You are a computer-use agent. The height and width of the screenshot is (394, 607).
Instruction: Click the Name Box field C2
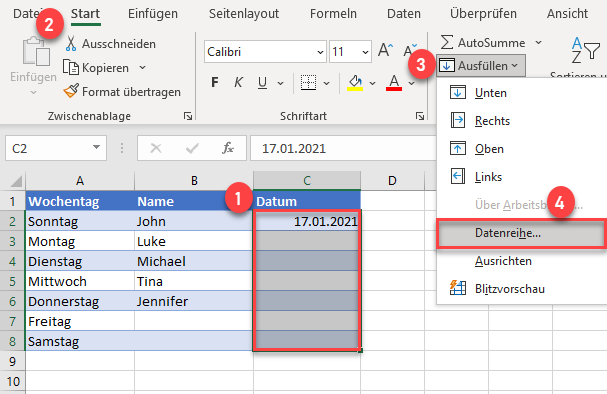(x=56, y=148)
